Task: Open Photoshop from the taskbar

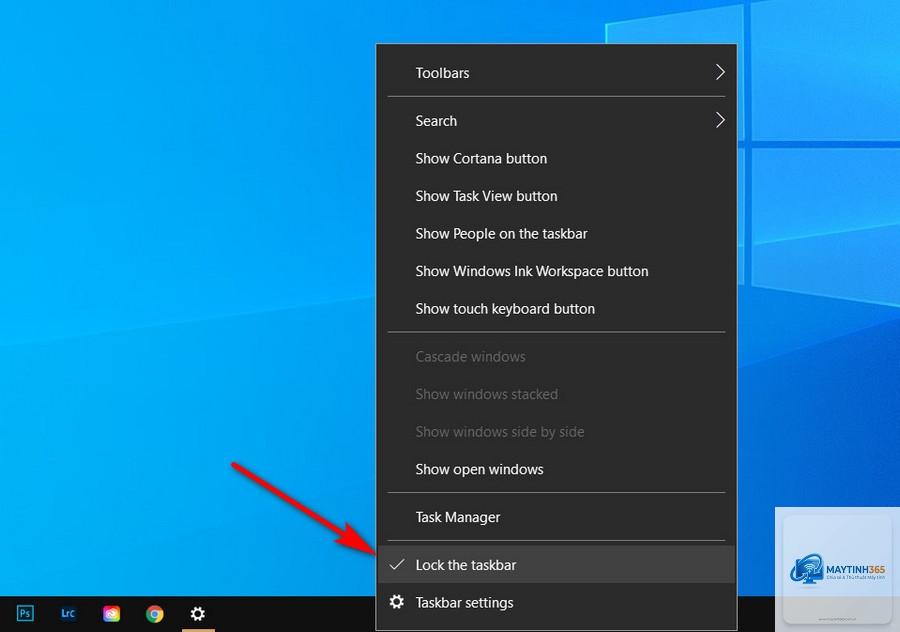Action: coord(25,614)
